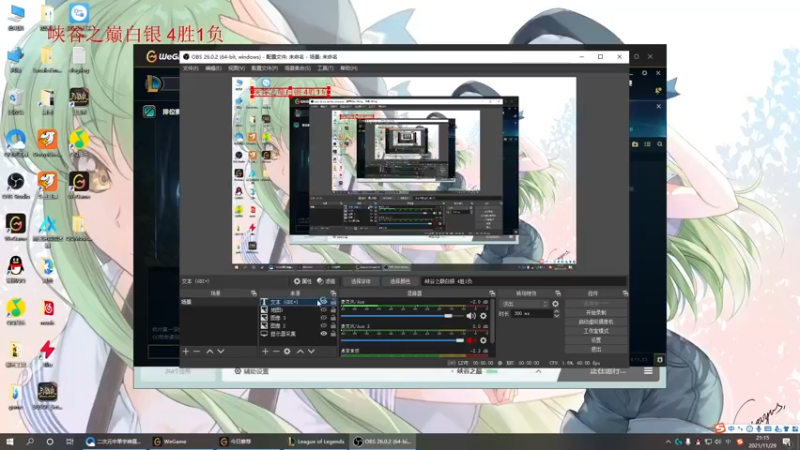The width and height of the screenshot is (800, 450).
Task: Move selected source down in Sources list
Action: pos(311,352)
